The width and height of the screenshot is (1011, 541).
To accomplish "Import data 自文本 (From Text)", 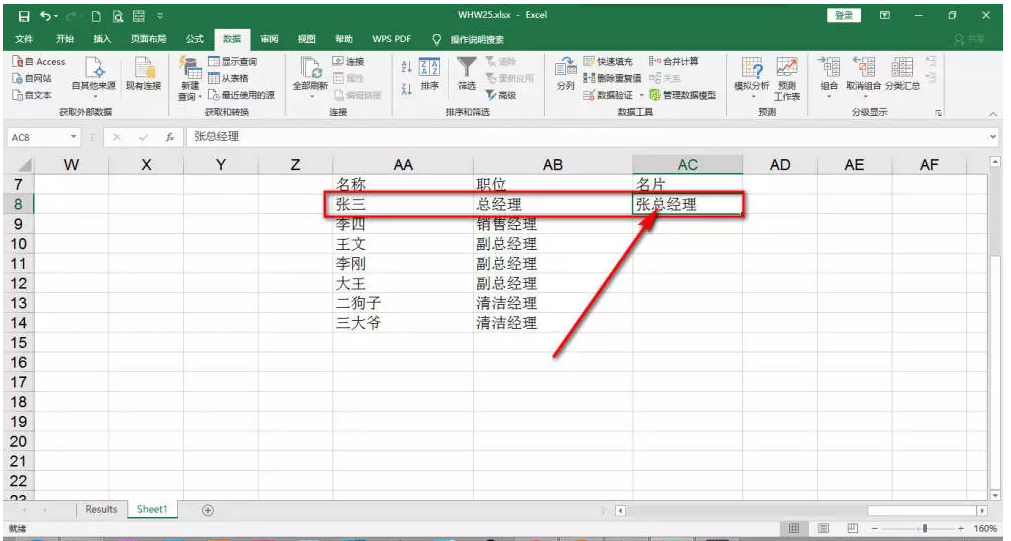I will [32, 95].
